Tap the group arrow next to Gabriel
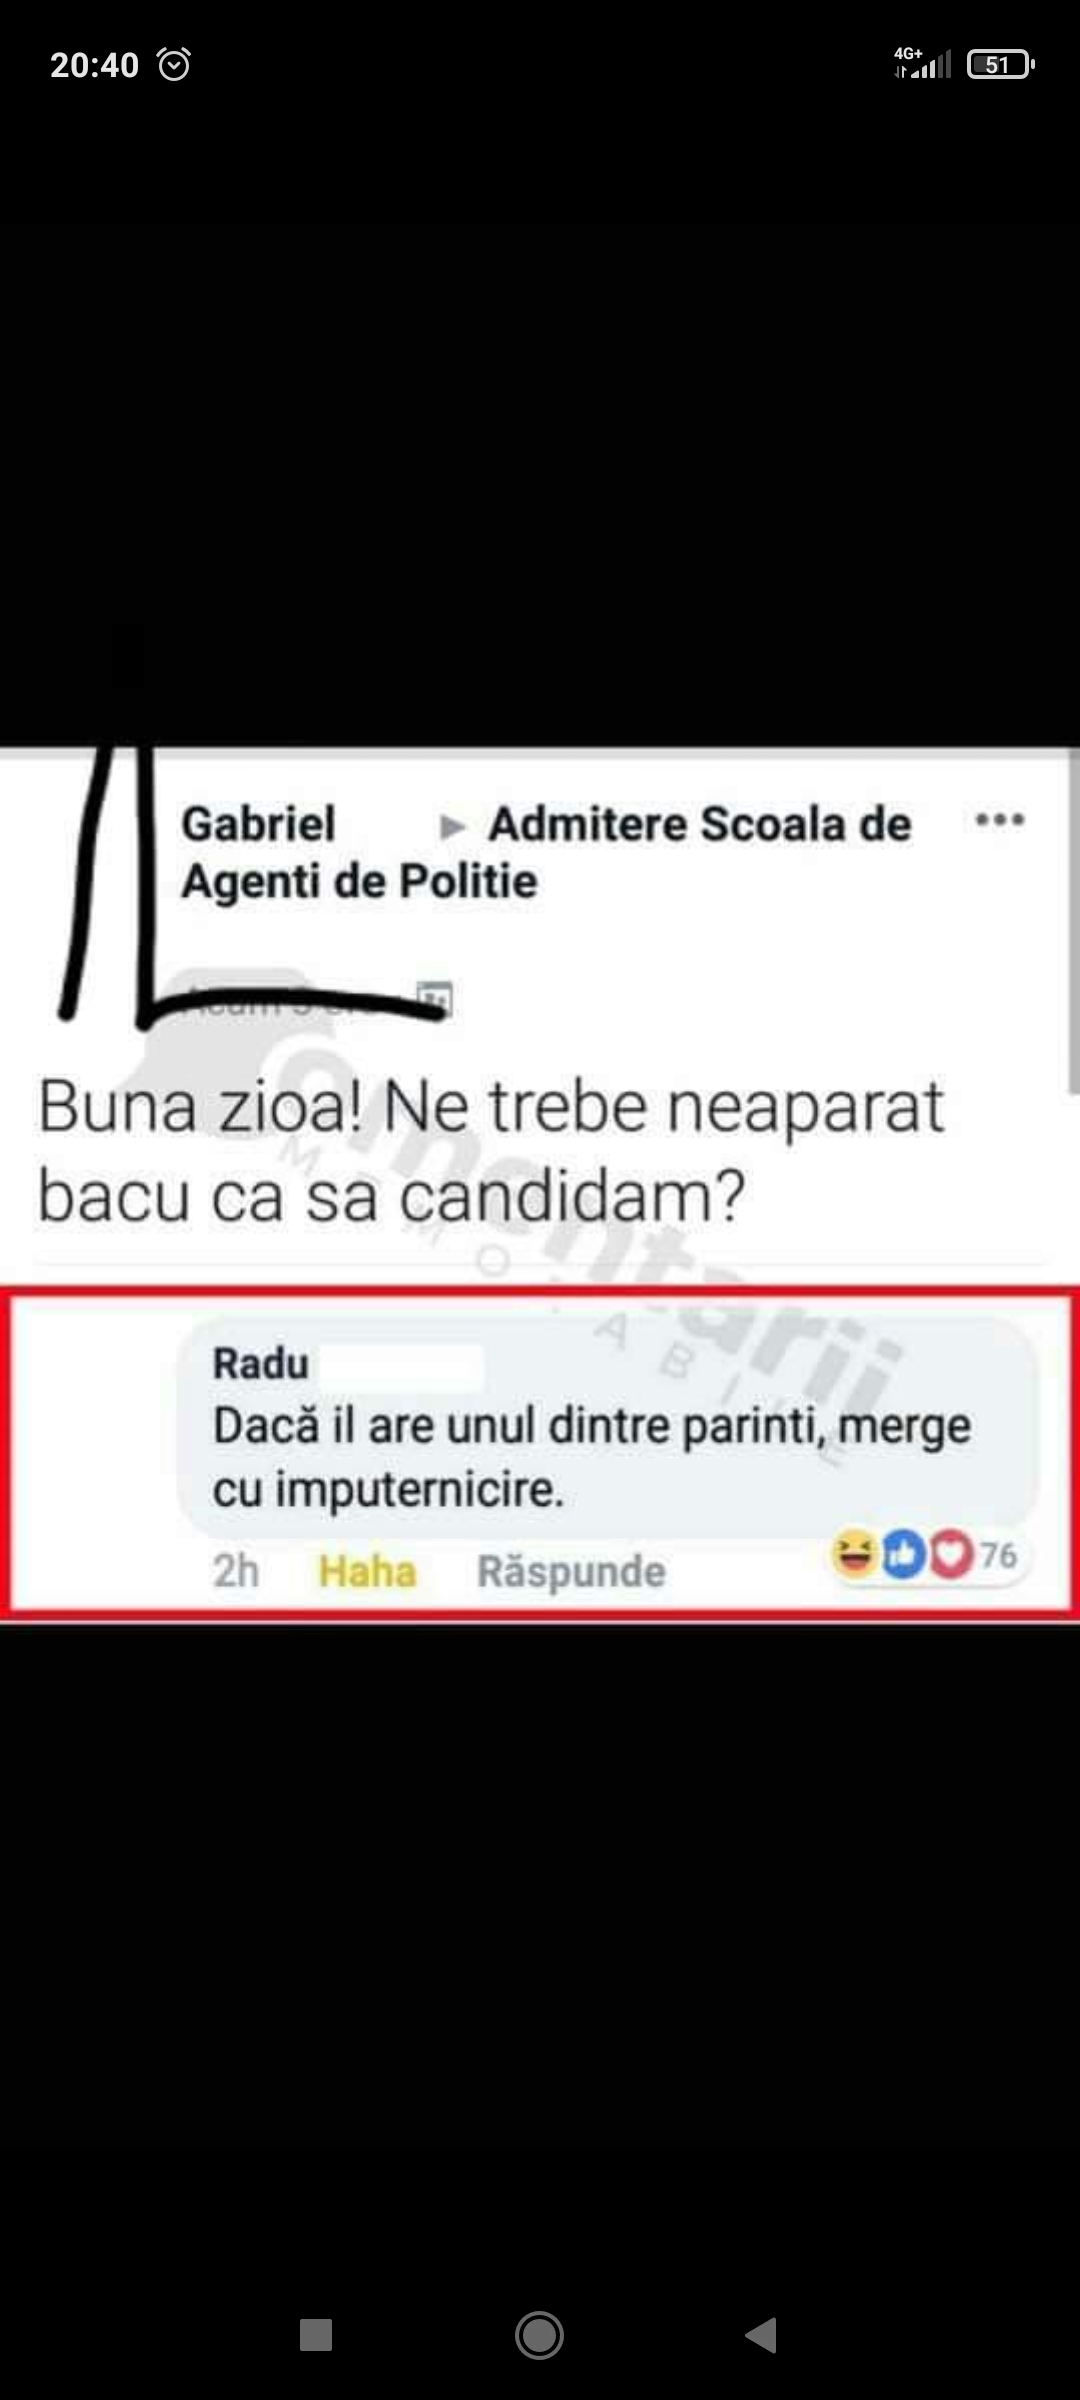Screen dimensions: 1080x2400 click(x=453, y=827)
